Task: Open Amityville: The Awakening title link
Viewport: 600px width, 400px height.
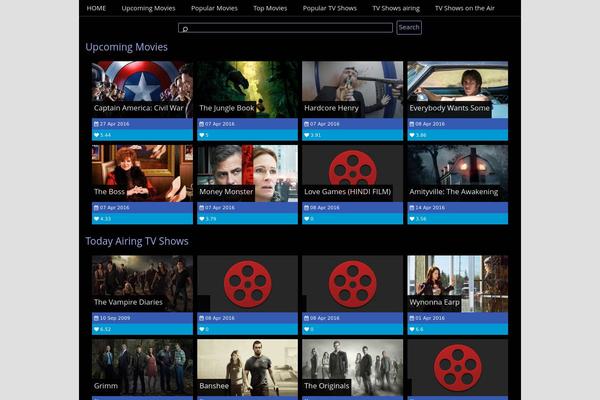Action: (x=453, y=192)
